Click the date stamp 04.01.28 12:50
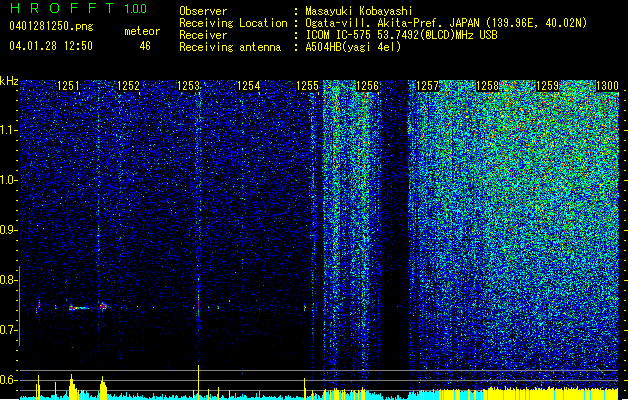Viewport: 629px width, 400px height. pyautogui.click(x=51, y=46)
